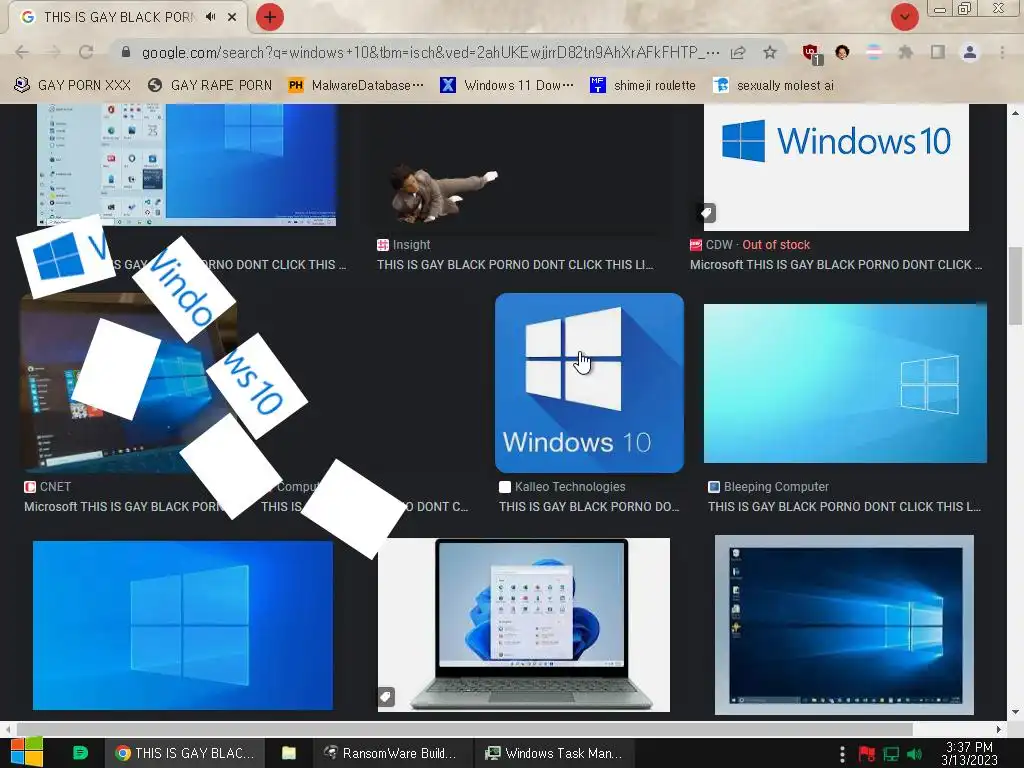The image size is (1024, 768).
Task: Open the Chrome three-dot menu
Action: tap(1002, 52)
